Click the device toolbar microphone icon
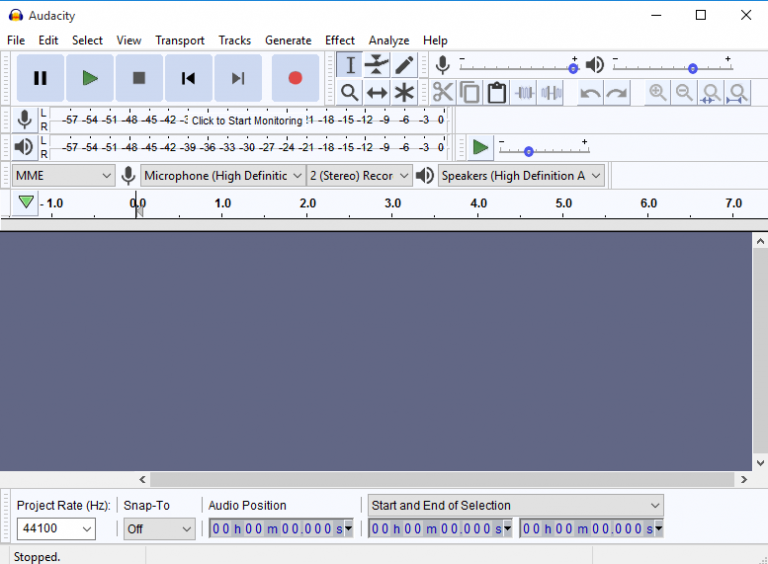Image resolution: width=768 pixels, height=564 pixels. click(128, 175)
